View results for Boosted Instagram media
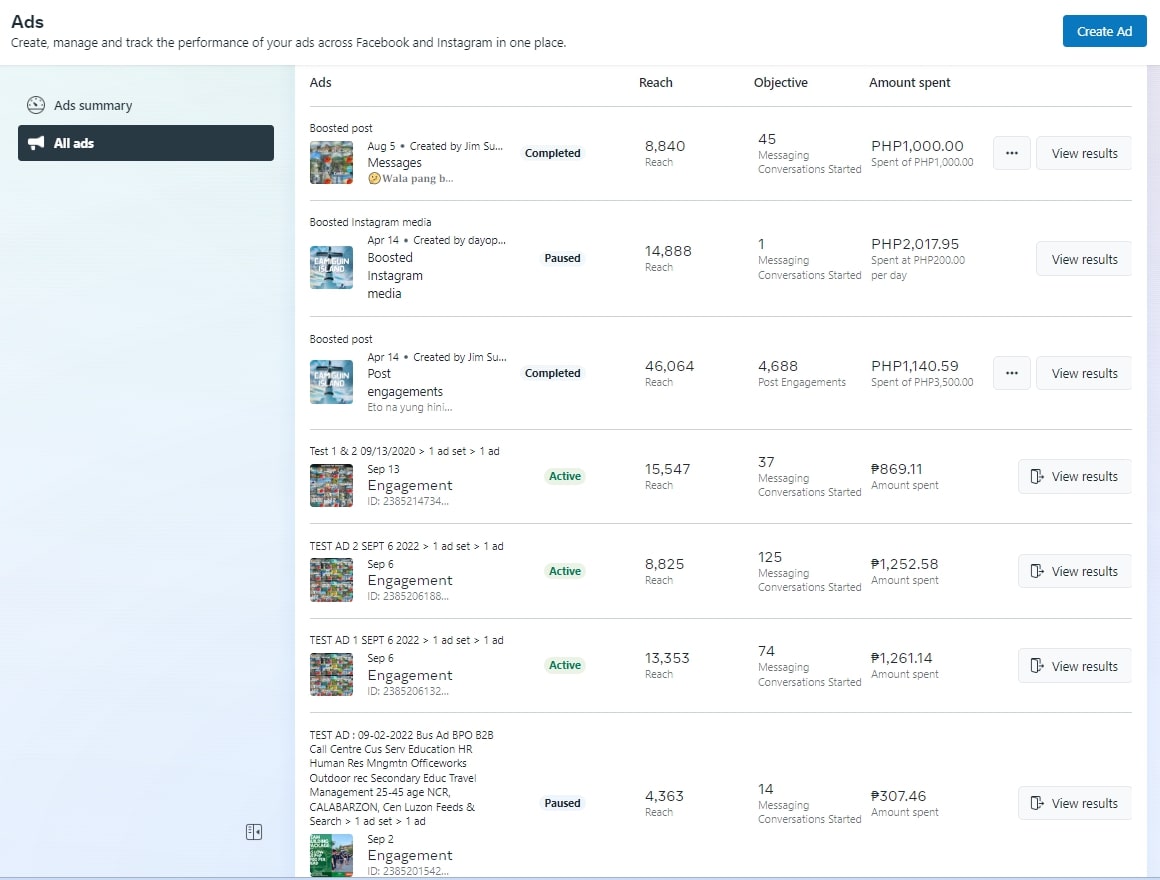Image resolution: width=1160 pixels, height=880 pixels. click(1084, 259)
